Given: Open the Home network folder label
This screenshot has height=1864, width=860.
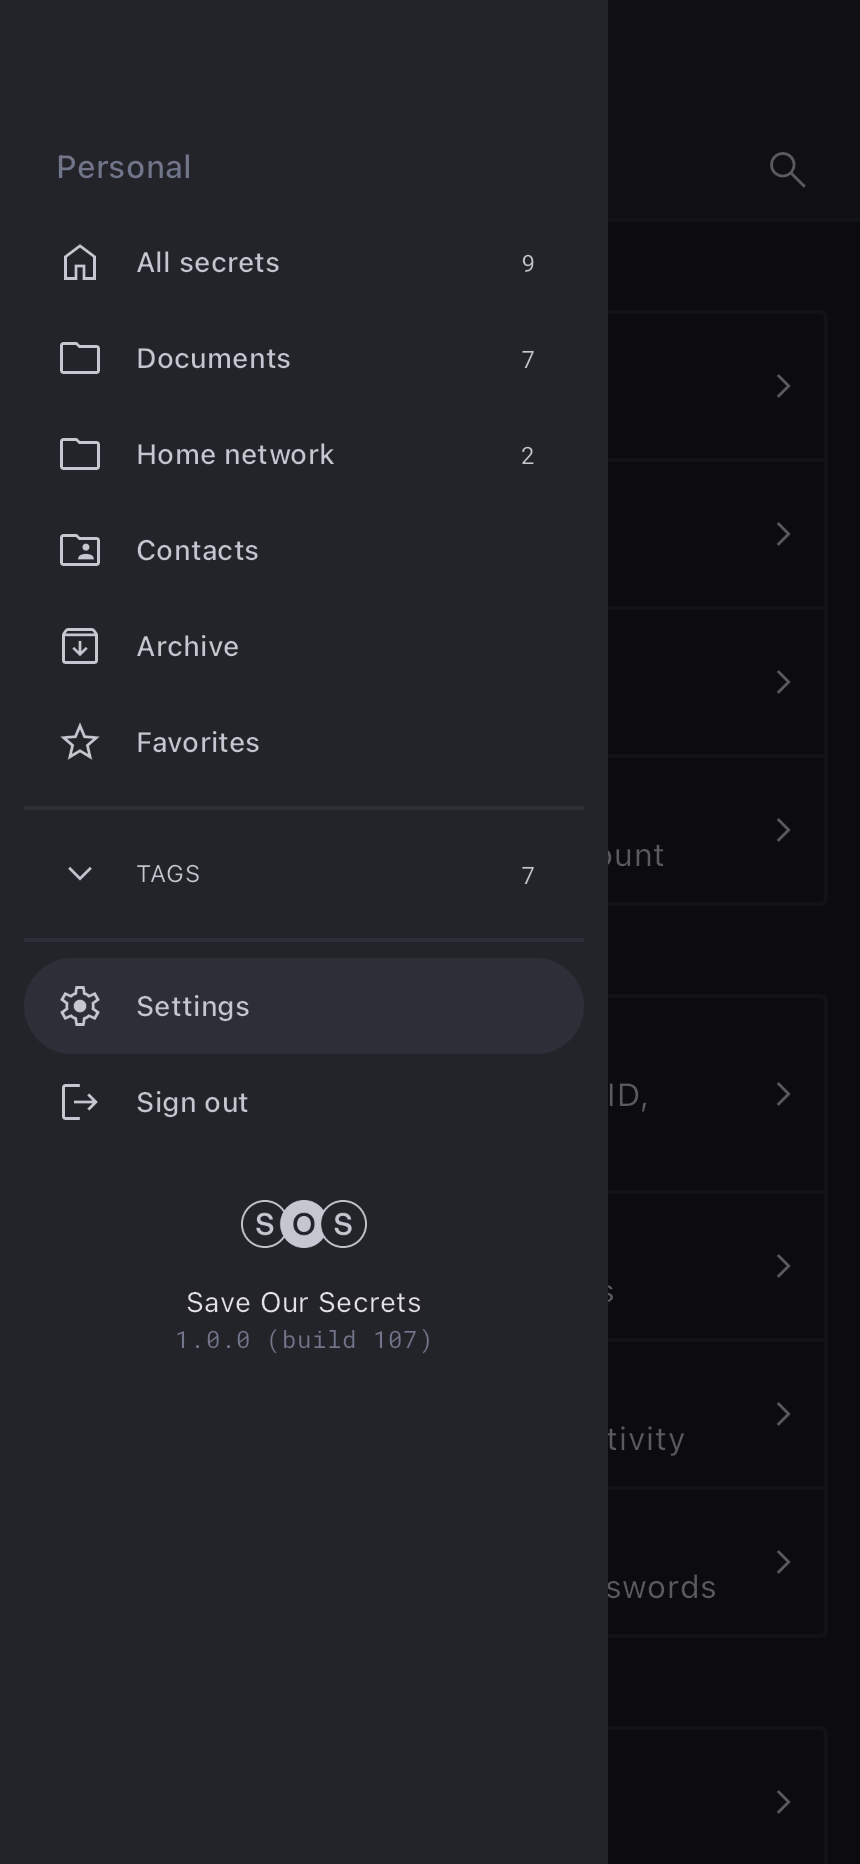Looking at the screenshot, I should click(235, 455).
